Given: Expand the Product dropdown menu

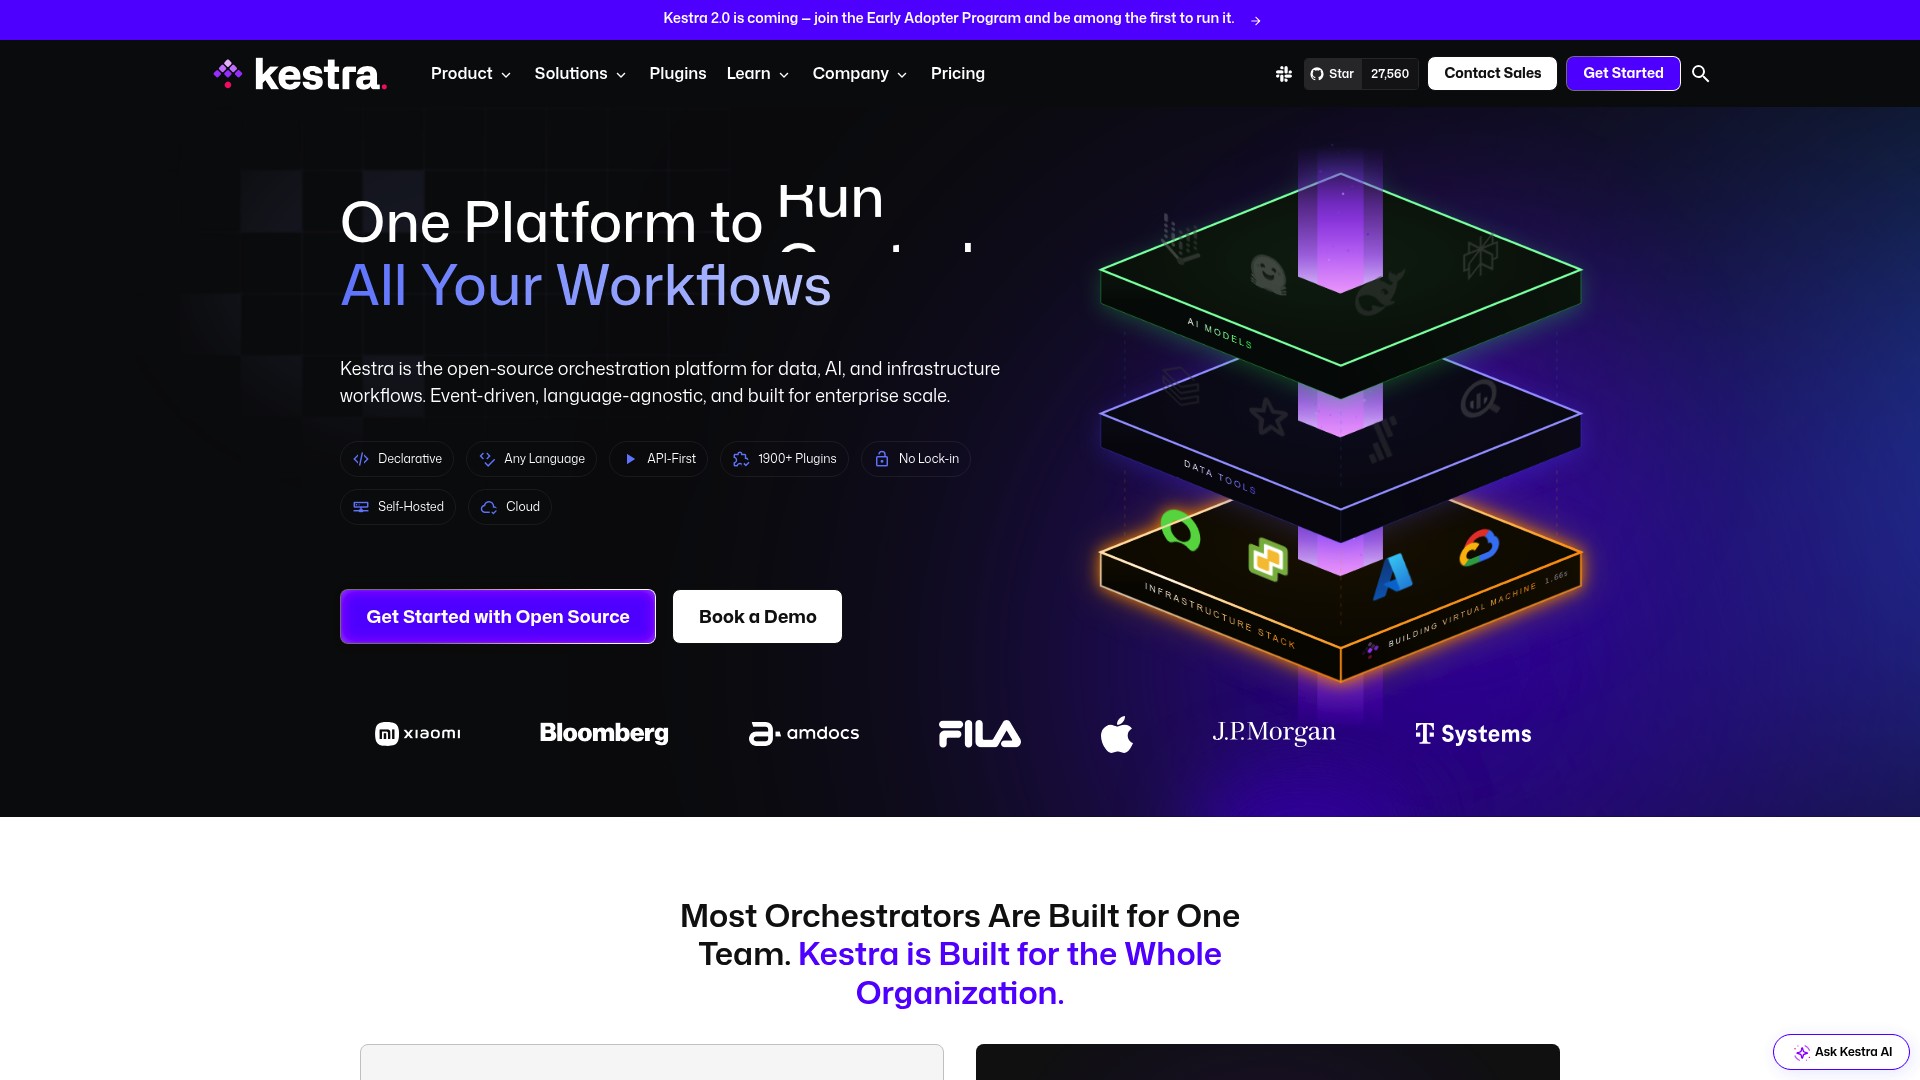Looking at the screenshot, I should coord(471,74).
